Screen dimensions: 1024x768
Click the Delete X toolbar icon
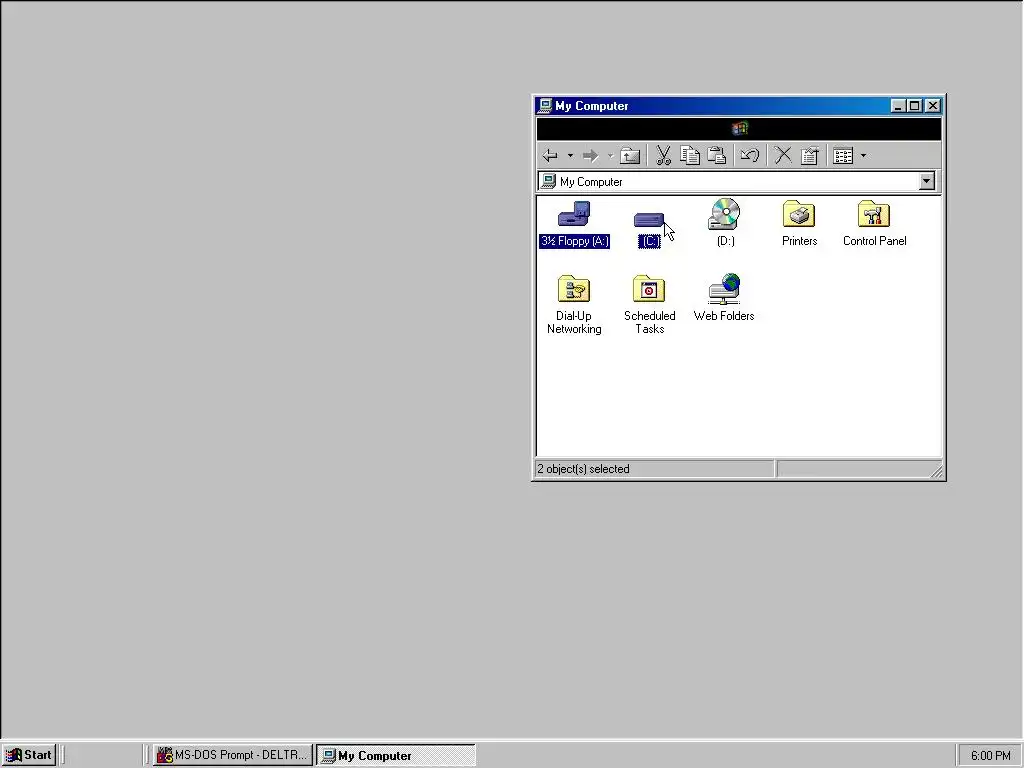783,155
